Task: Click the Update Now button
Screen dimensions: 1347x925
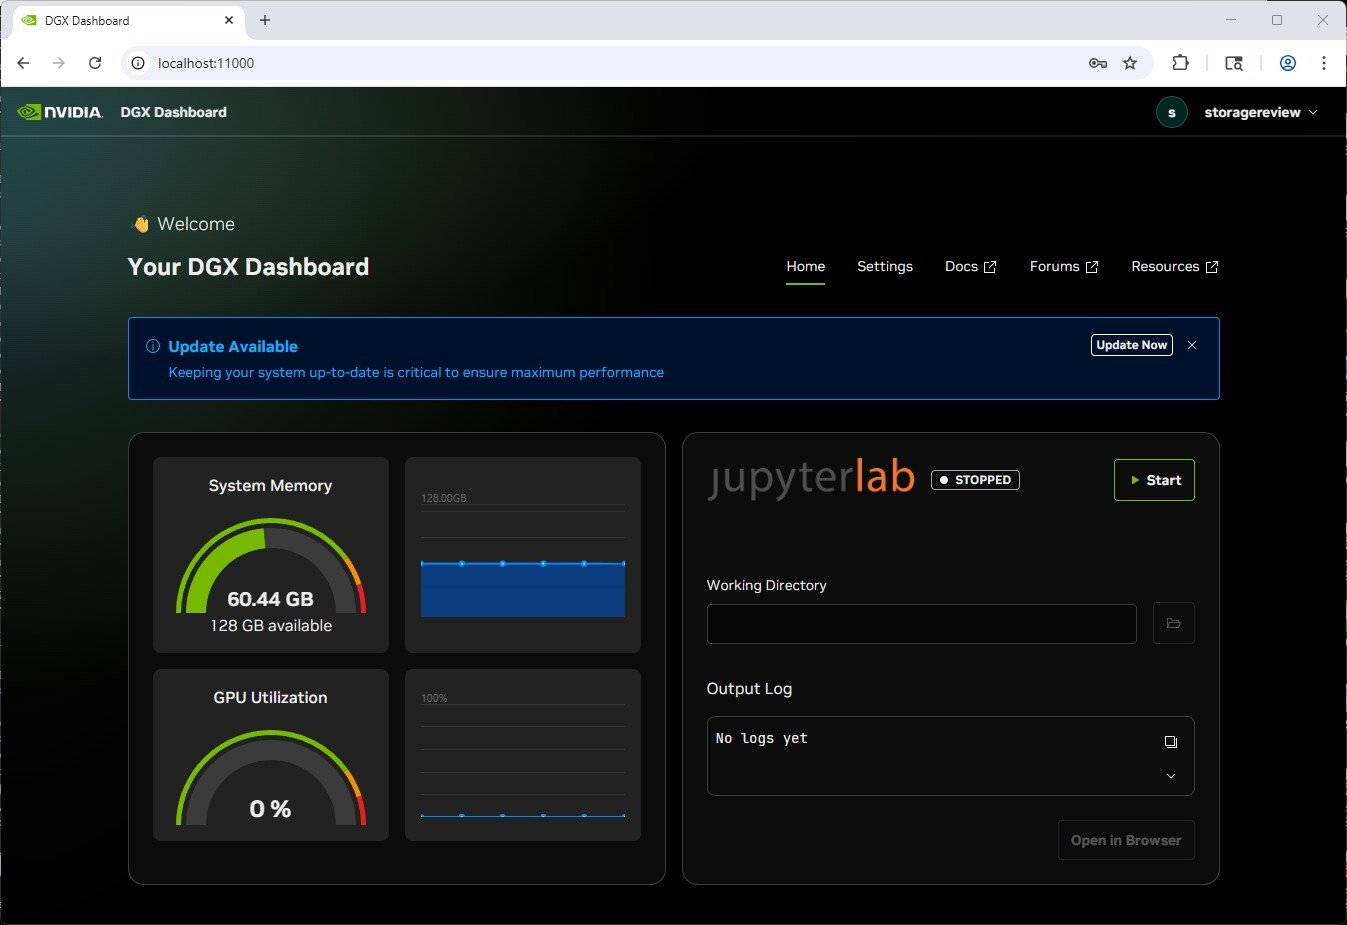Action: click(1131, 345)
